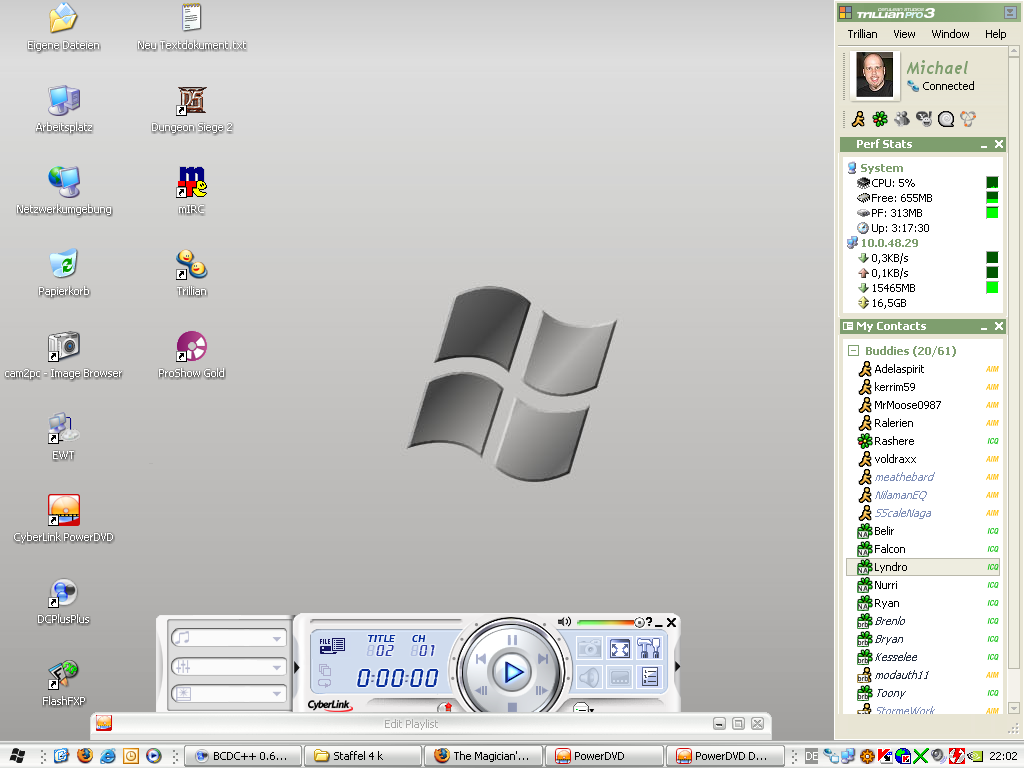
Task: Open the PowerDVD menu list icon
Action: pos(649,677)
